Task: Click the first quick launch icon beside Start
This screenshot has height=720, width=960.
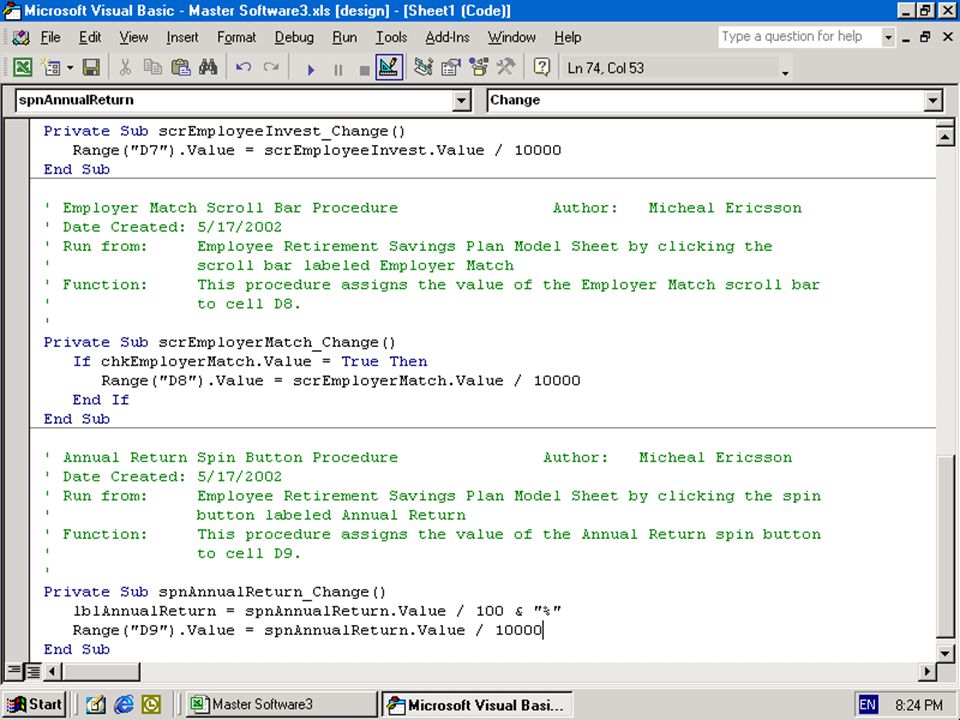Action: [95, 705]
